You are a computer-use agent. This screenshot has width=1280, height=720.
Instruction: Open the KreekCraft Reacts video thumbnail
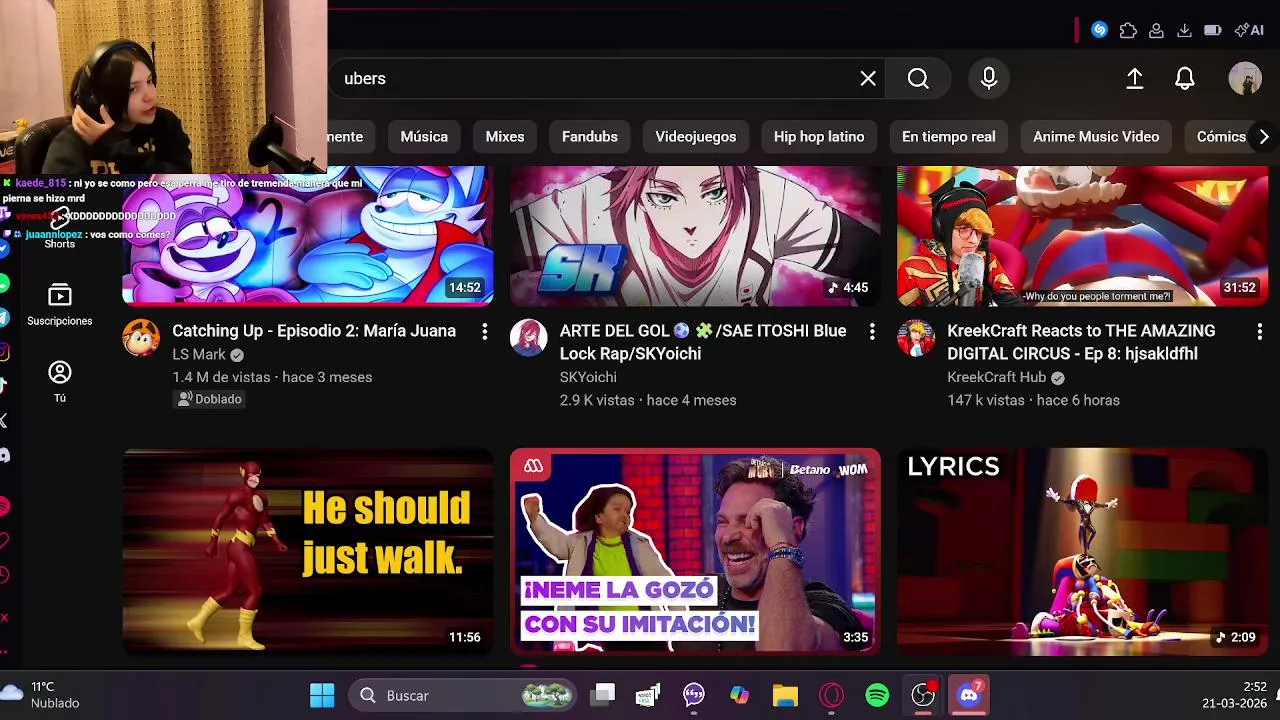coord(1082,235)
